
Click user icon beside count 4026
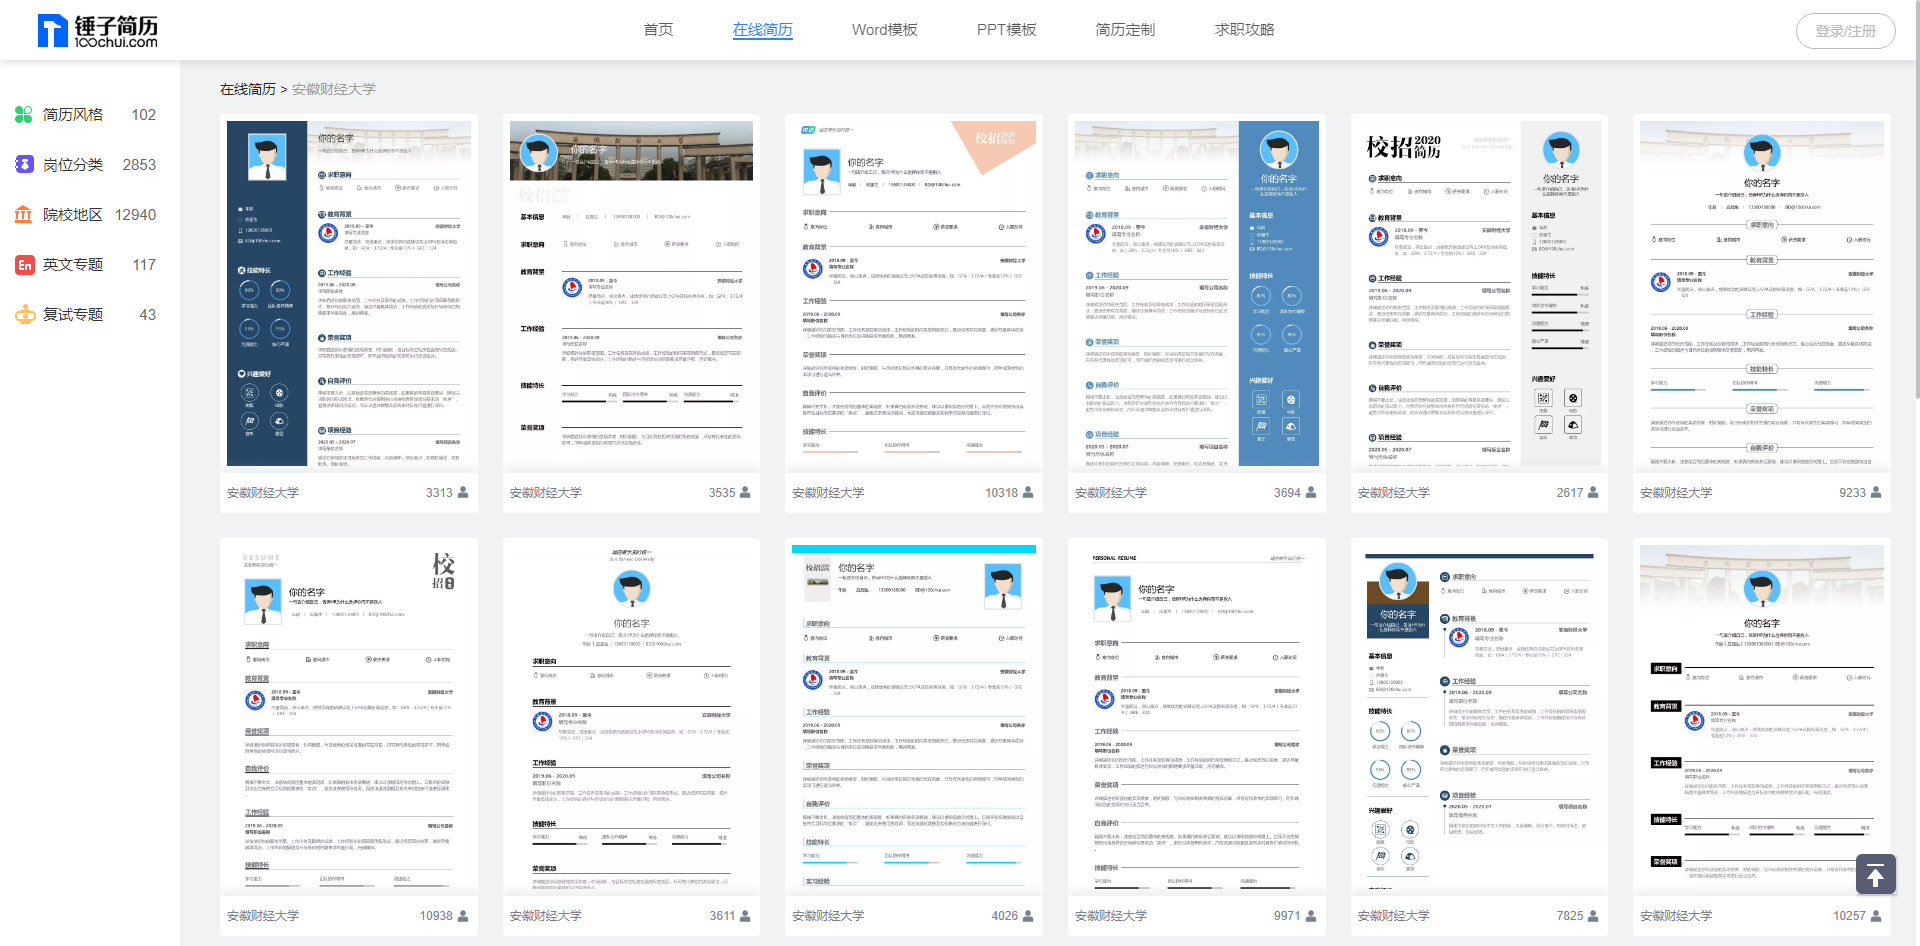coord(1028,915)
